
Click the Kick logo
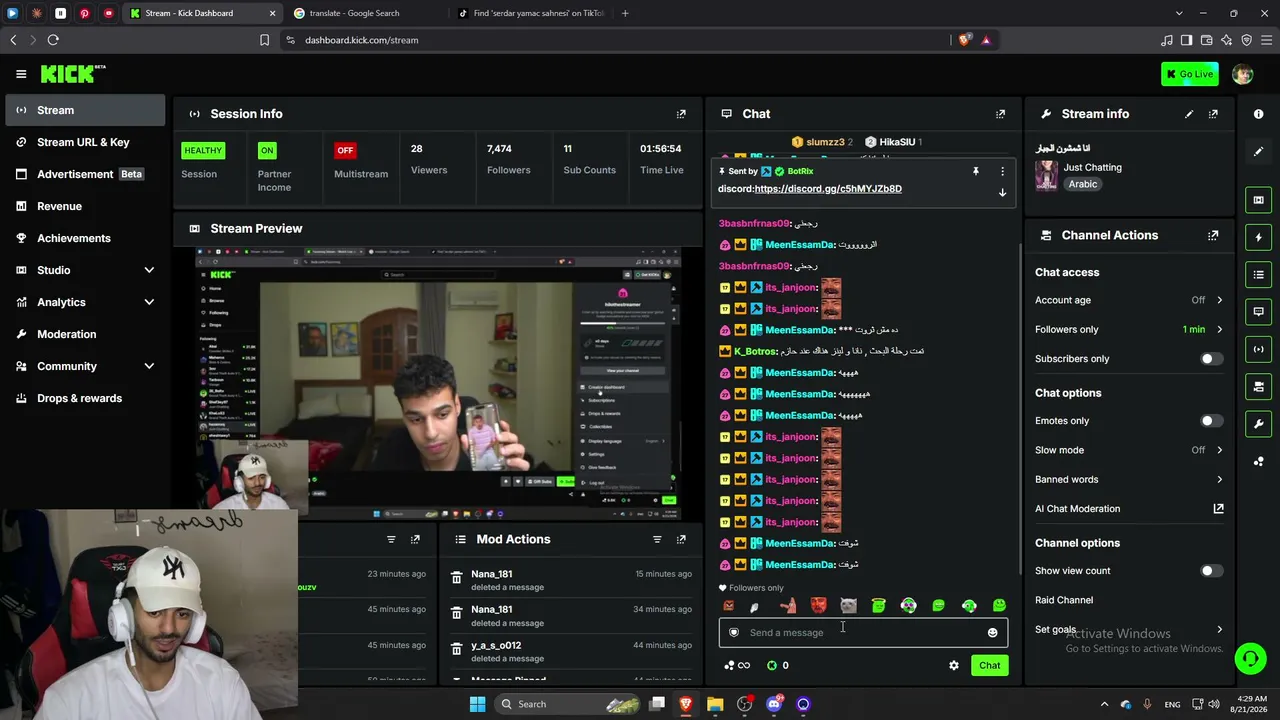(72, 74)
